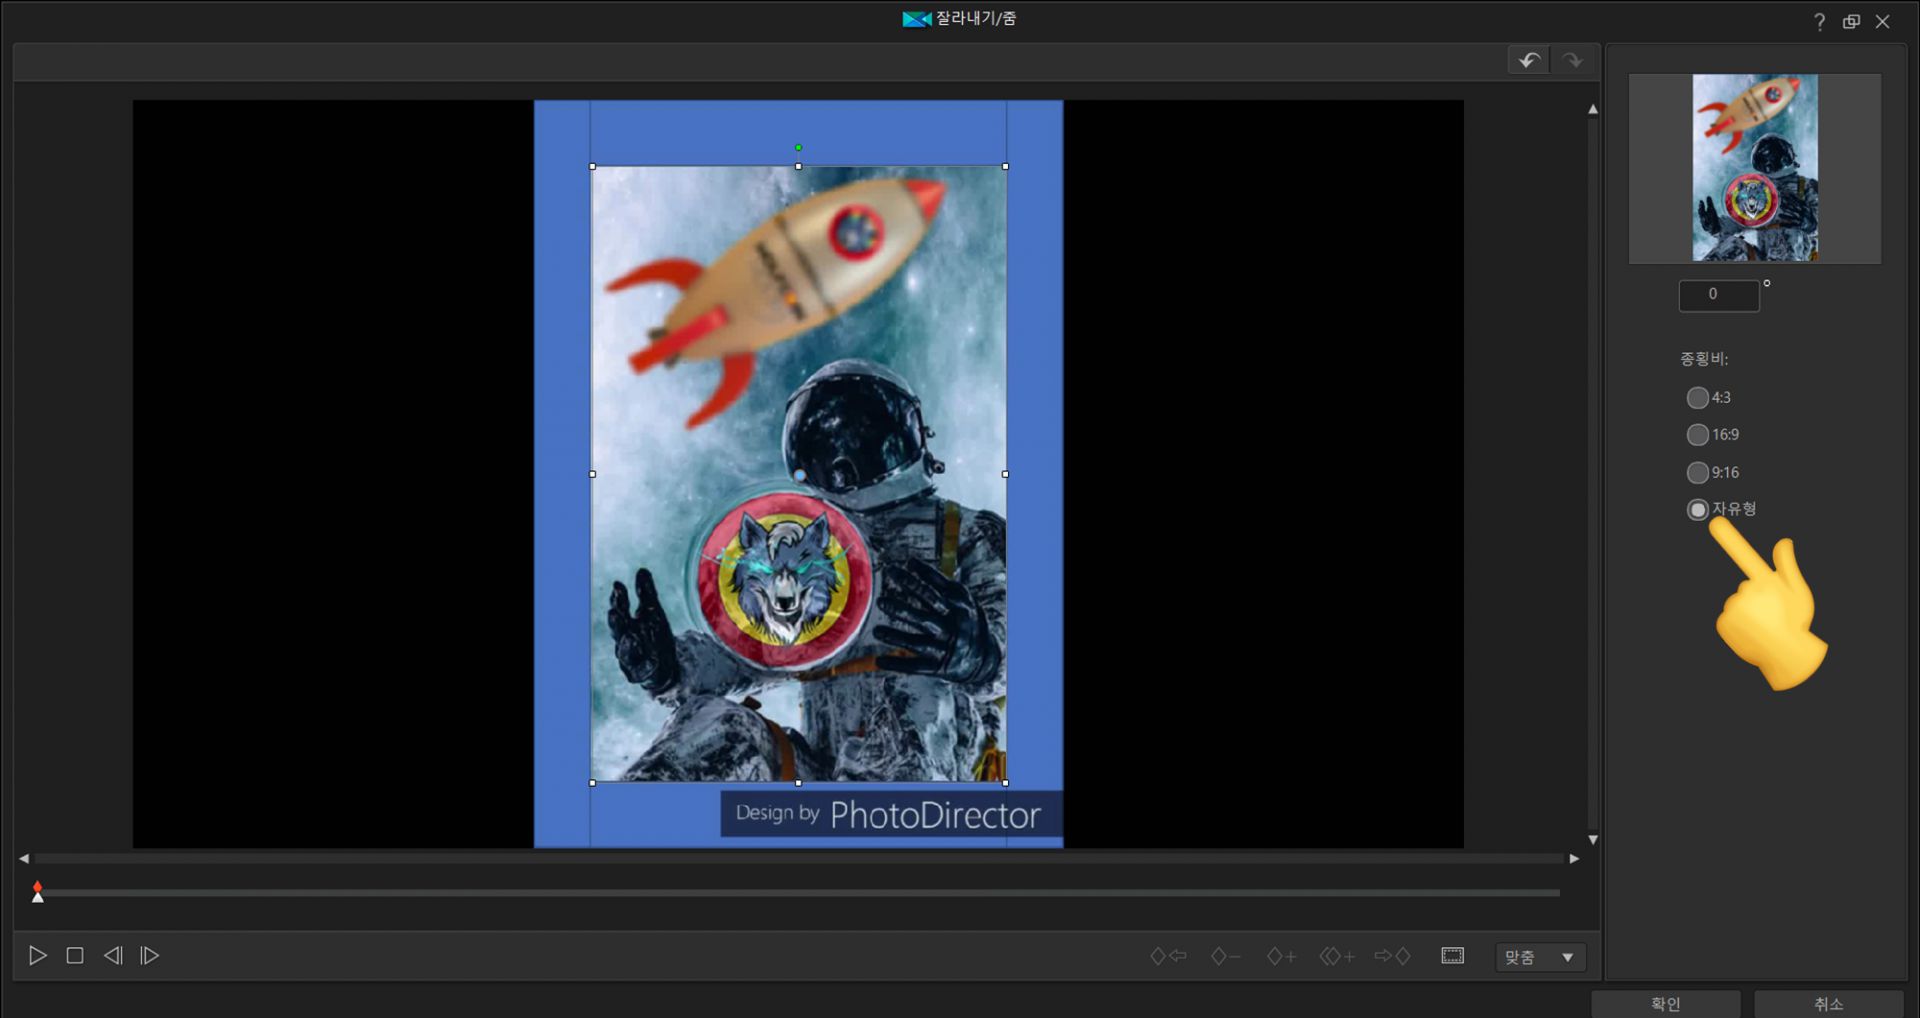Viewport: 1920px width, 1018px height.
Task: Select the 16:9 aspect ratio
Action: coord(1698,435)
